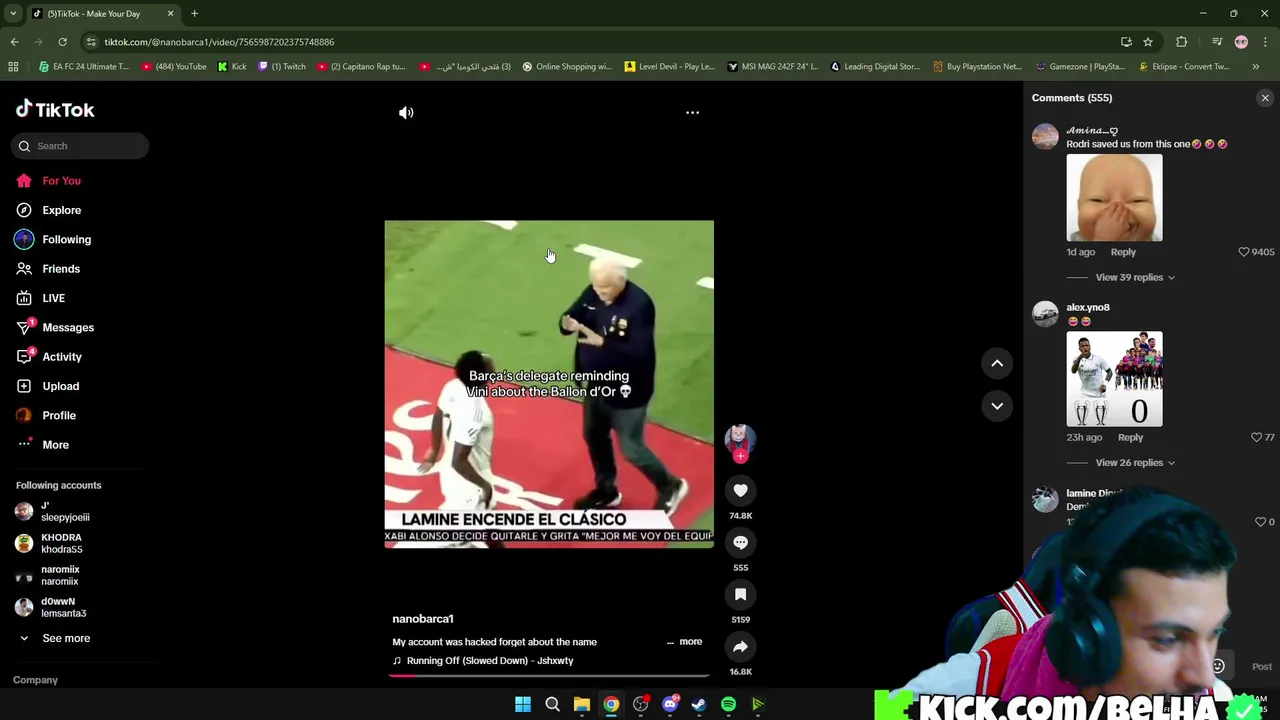Open Chrome extensions puzzle icon
Screen dimensions: 1280x720
point(1182,42)
